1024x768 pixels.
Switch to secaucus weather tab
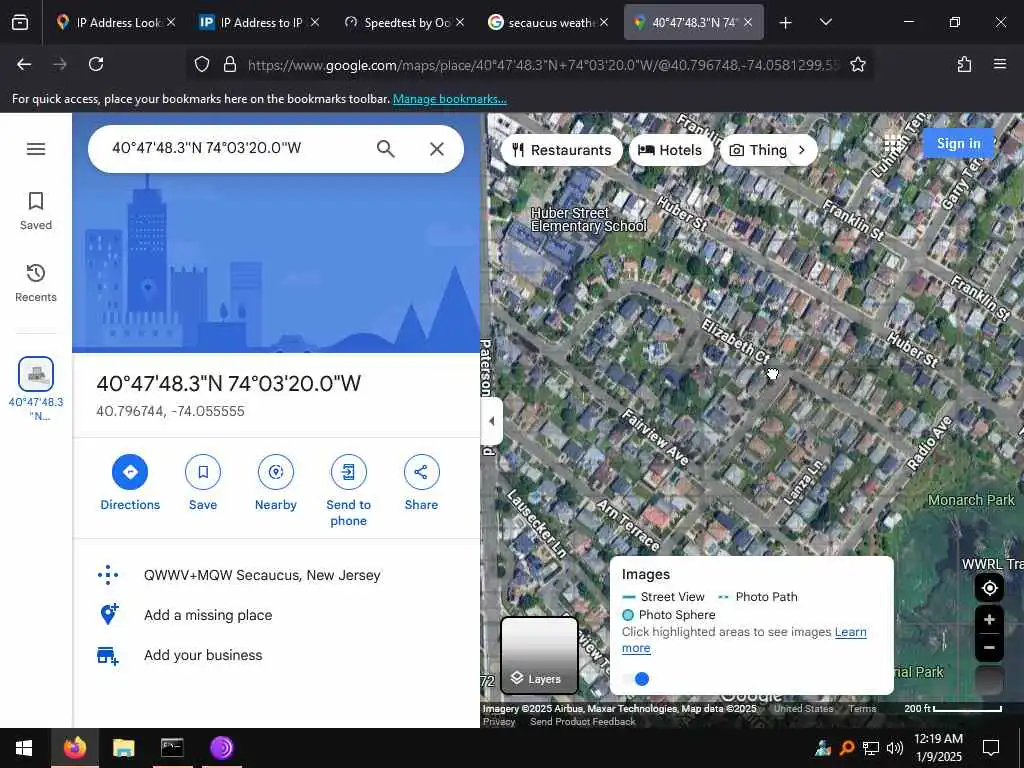click(x=547, y=22)
